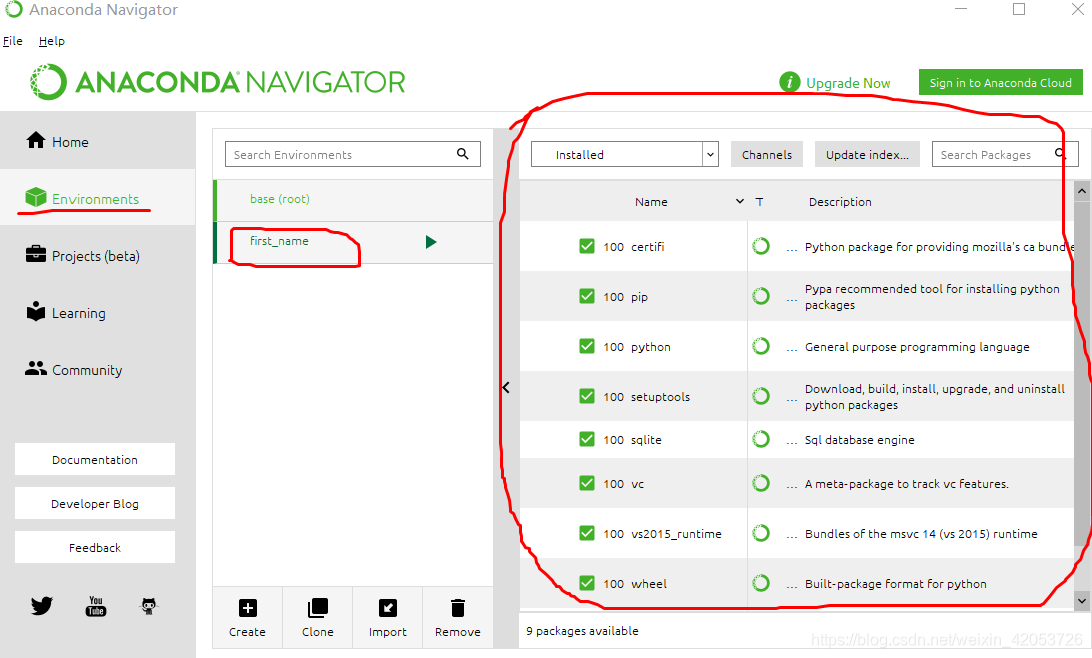The width and height of the screenshot is (1092, 658).
Task: Create a new environment
Action: tap(247, 617)
